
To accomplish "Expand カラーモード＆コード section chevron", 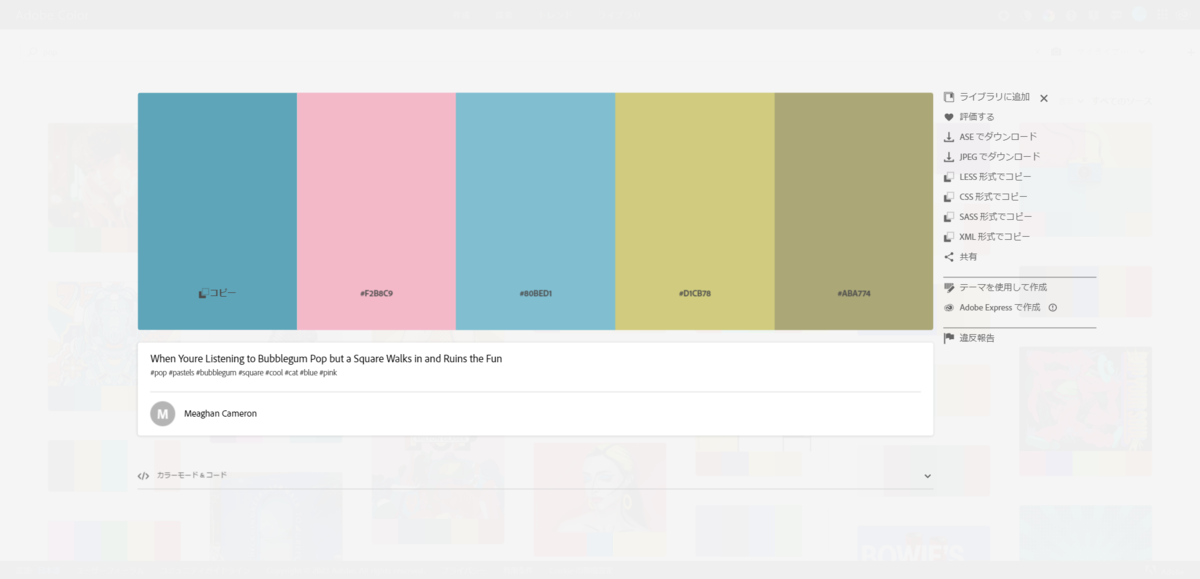I will [927, 476].
